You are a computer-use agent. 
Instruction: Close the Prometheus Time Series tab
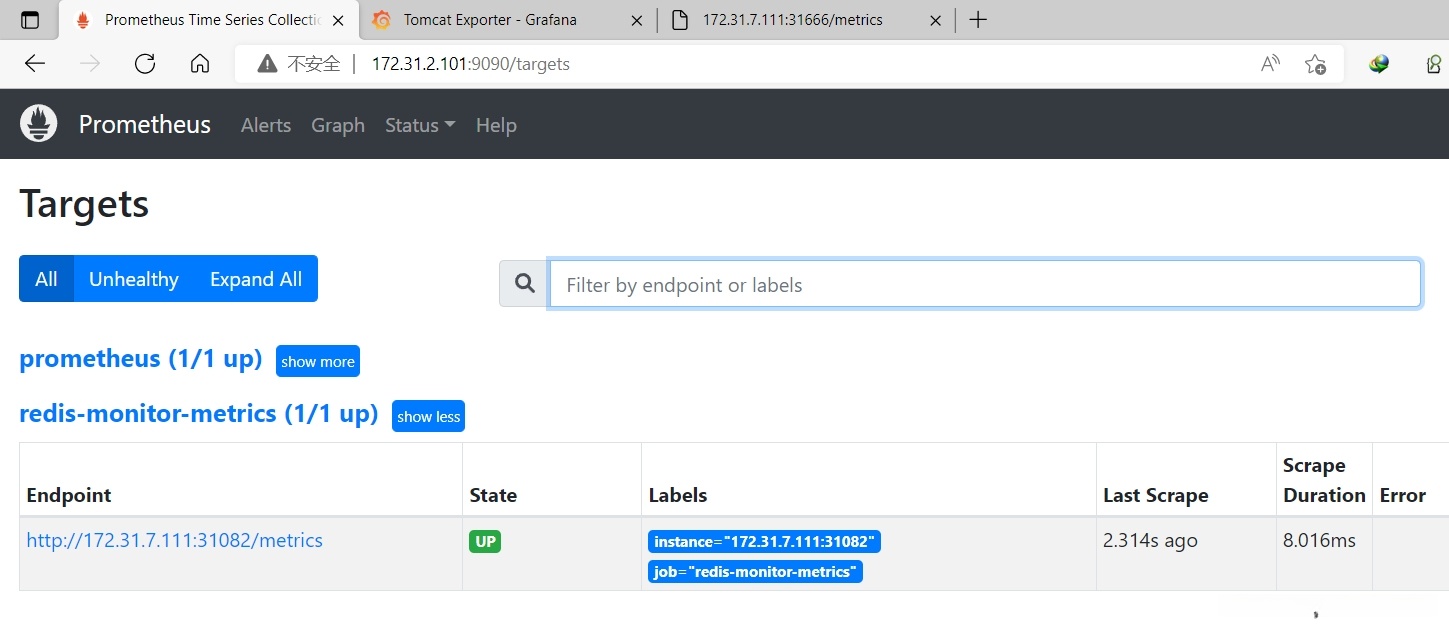340,20
